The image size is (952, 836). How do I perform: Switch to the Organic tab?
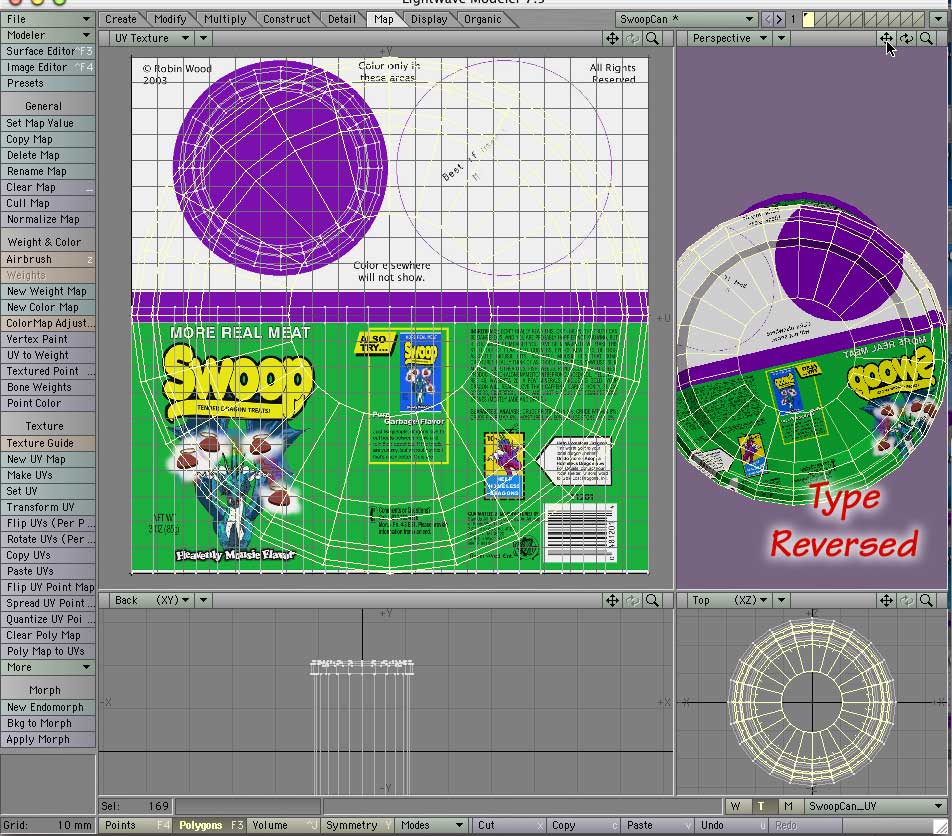[x=483, y=19]
